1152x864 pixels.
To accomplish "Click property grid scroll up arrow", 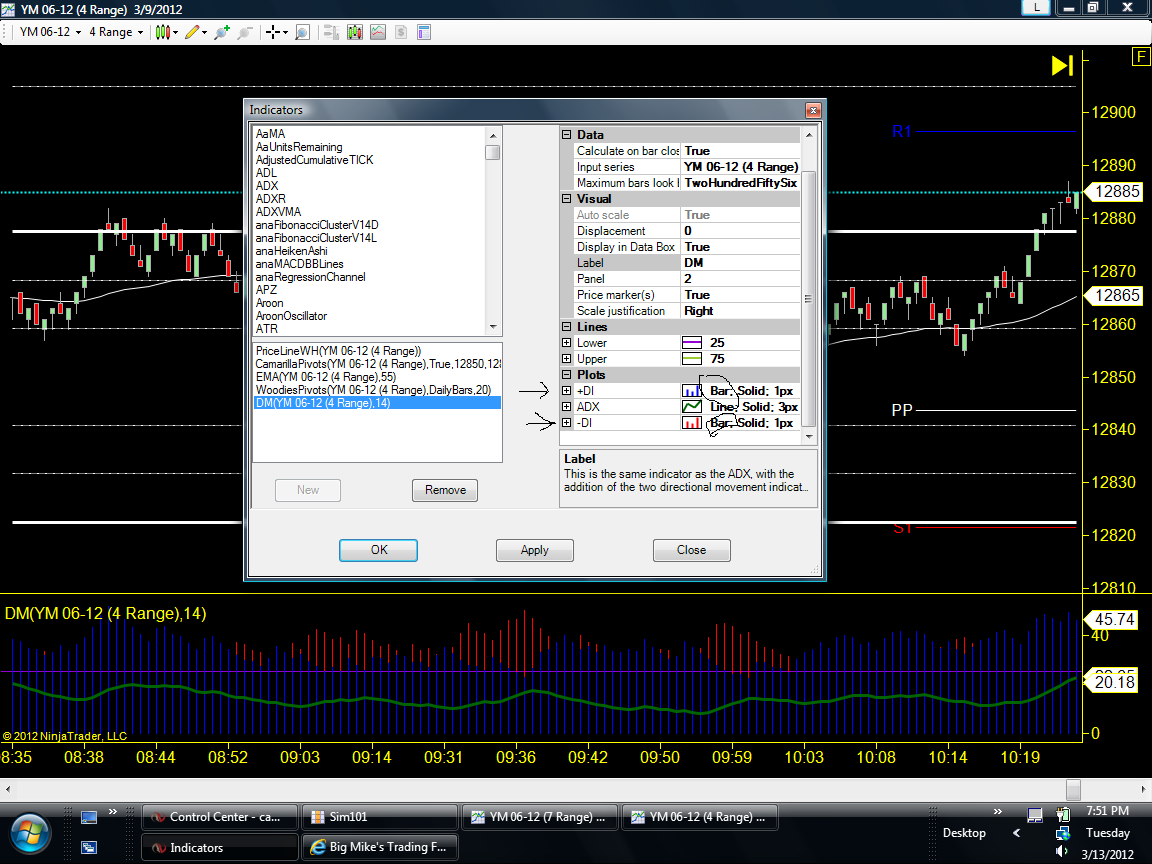I will (809, 135).
